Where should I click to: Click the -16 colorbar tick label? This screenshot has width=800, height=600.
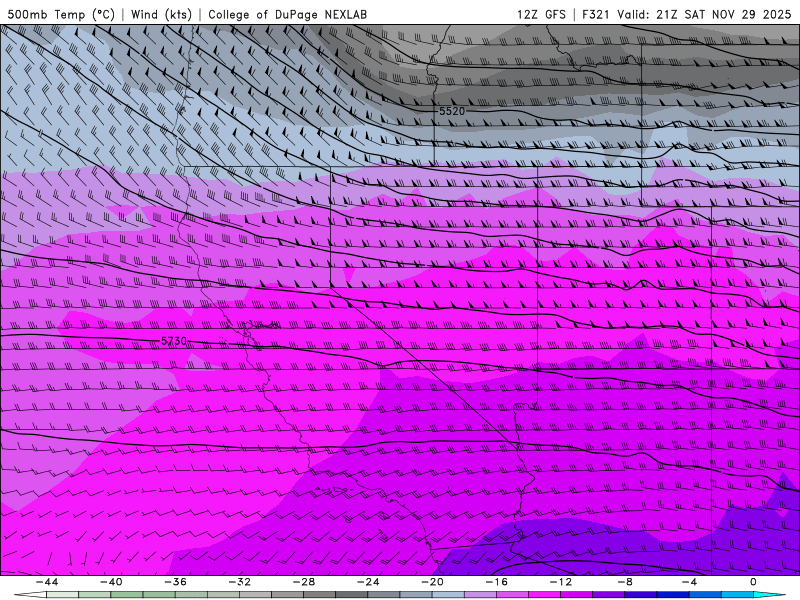coord(497,582)
